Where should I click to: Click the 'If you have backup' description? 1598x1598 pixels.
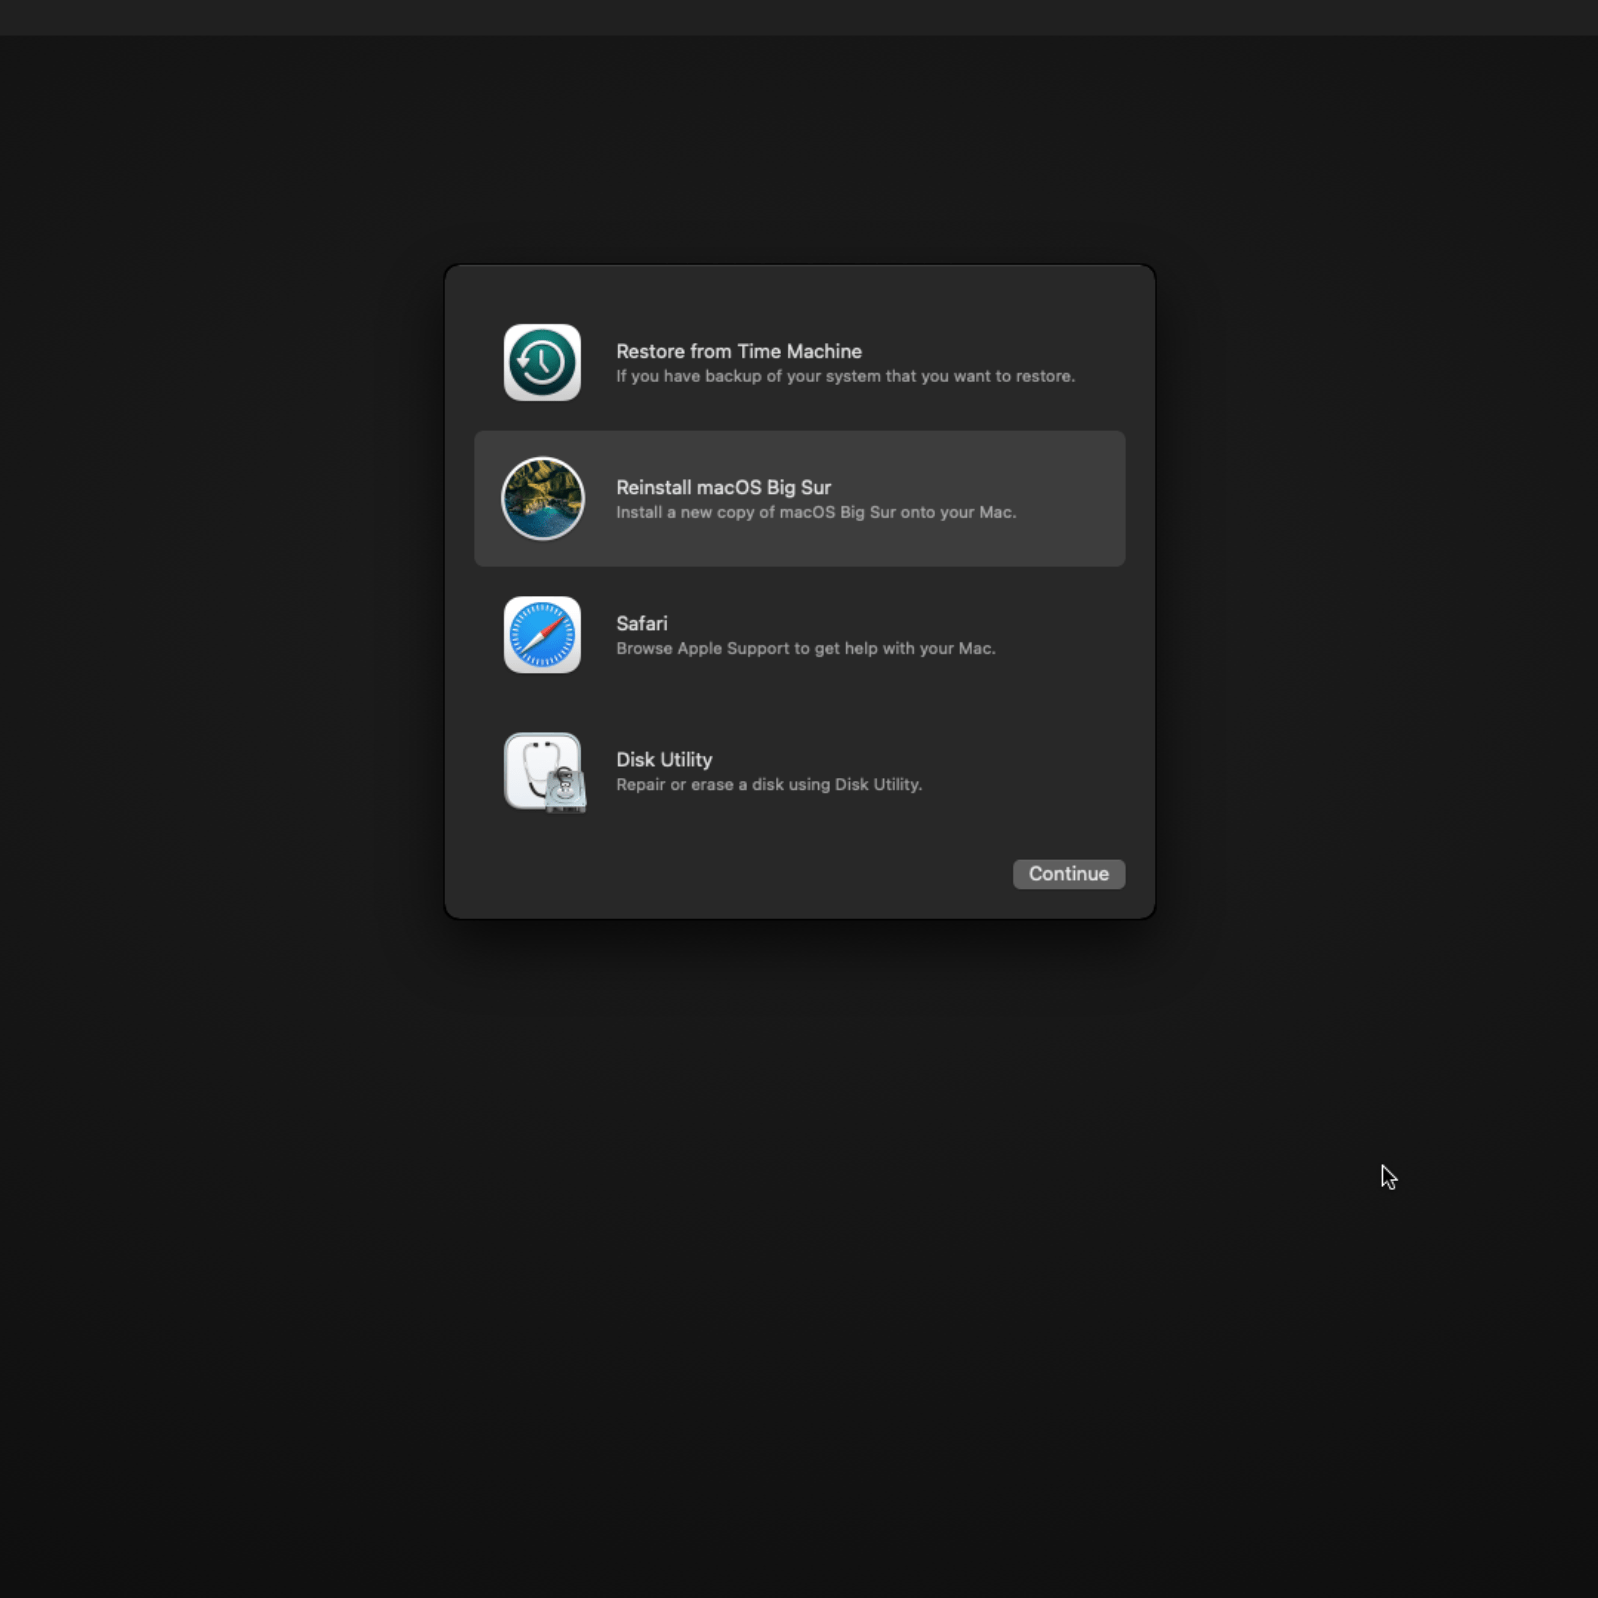click(x=845, y=377)
